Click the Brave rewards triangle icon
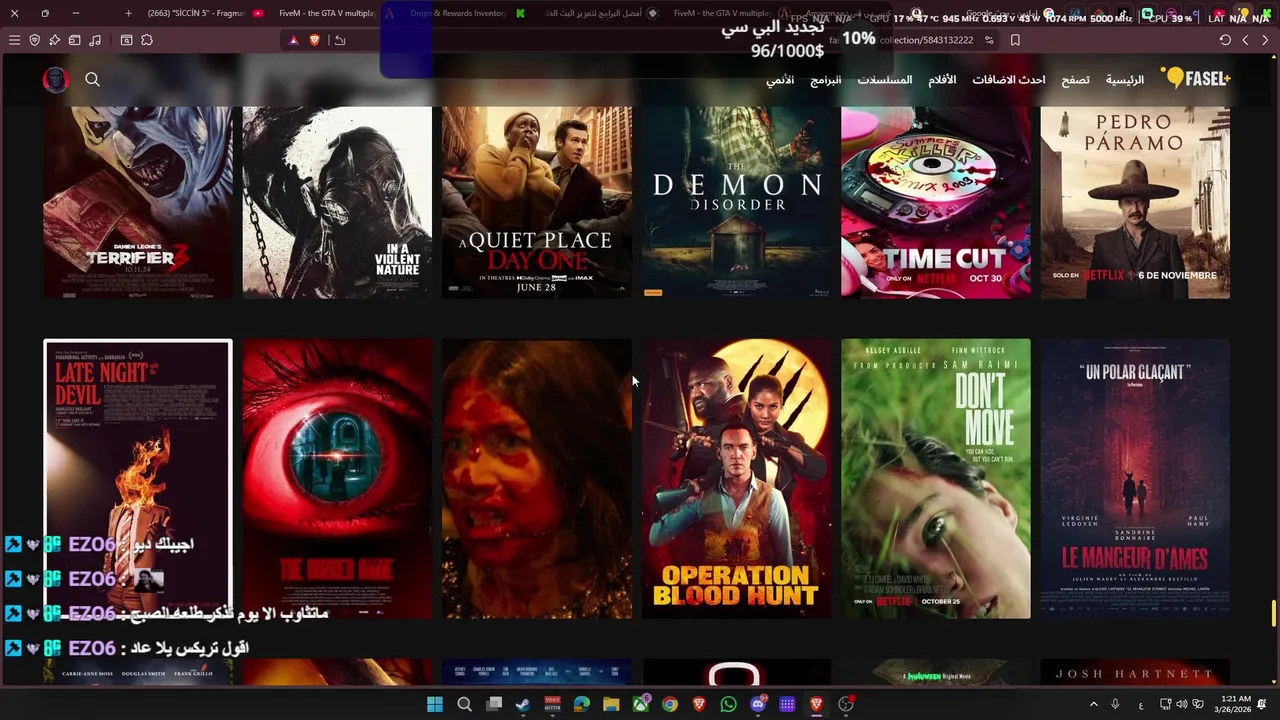Screen dimensions: 1280x720 tap(293, 40)
